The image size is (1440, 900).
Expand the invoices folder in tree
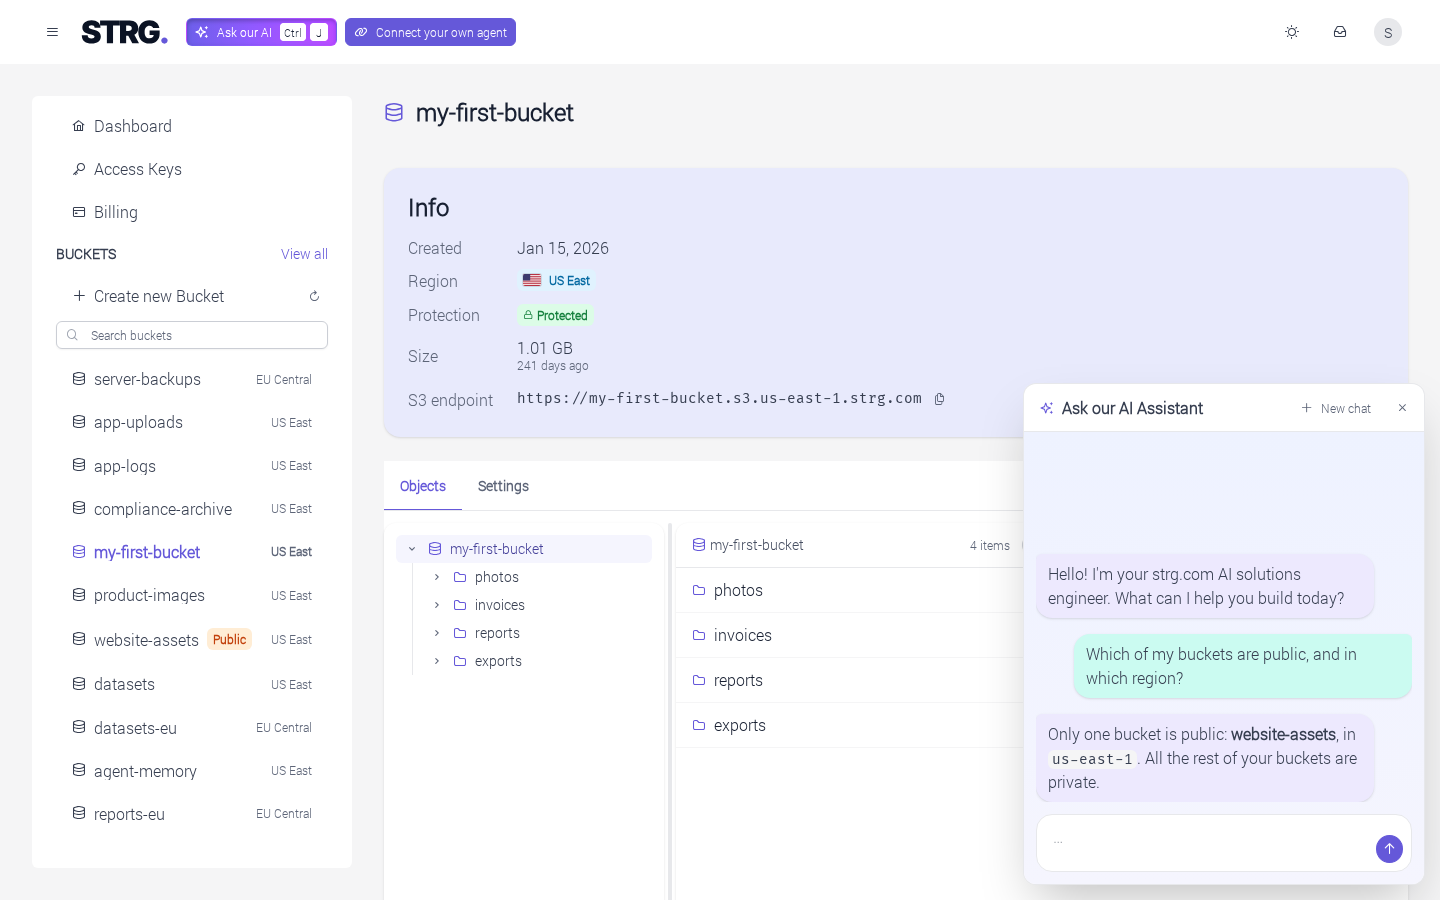[437, 605]
